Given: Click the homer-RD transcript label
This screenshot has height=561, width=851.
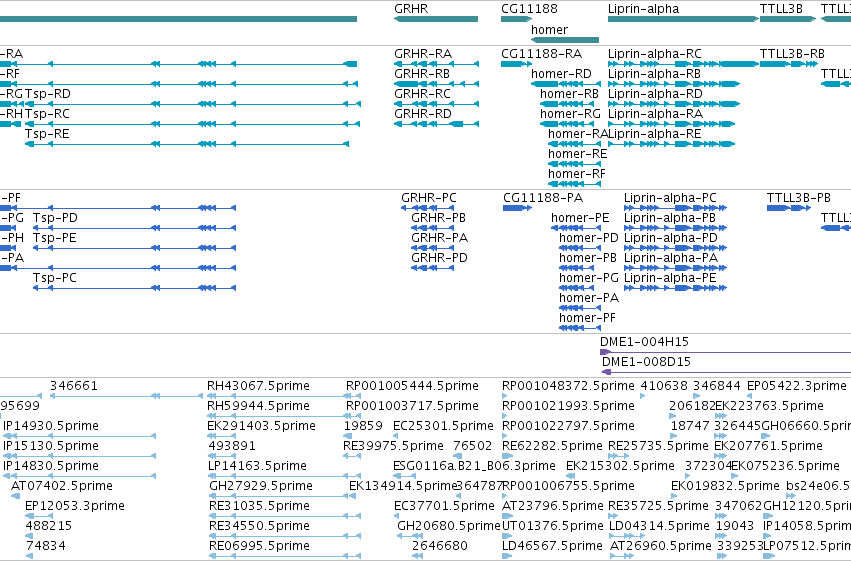Looking at the screenshot, I should point(561,74).
